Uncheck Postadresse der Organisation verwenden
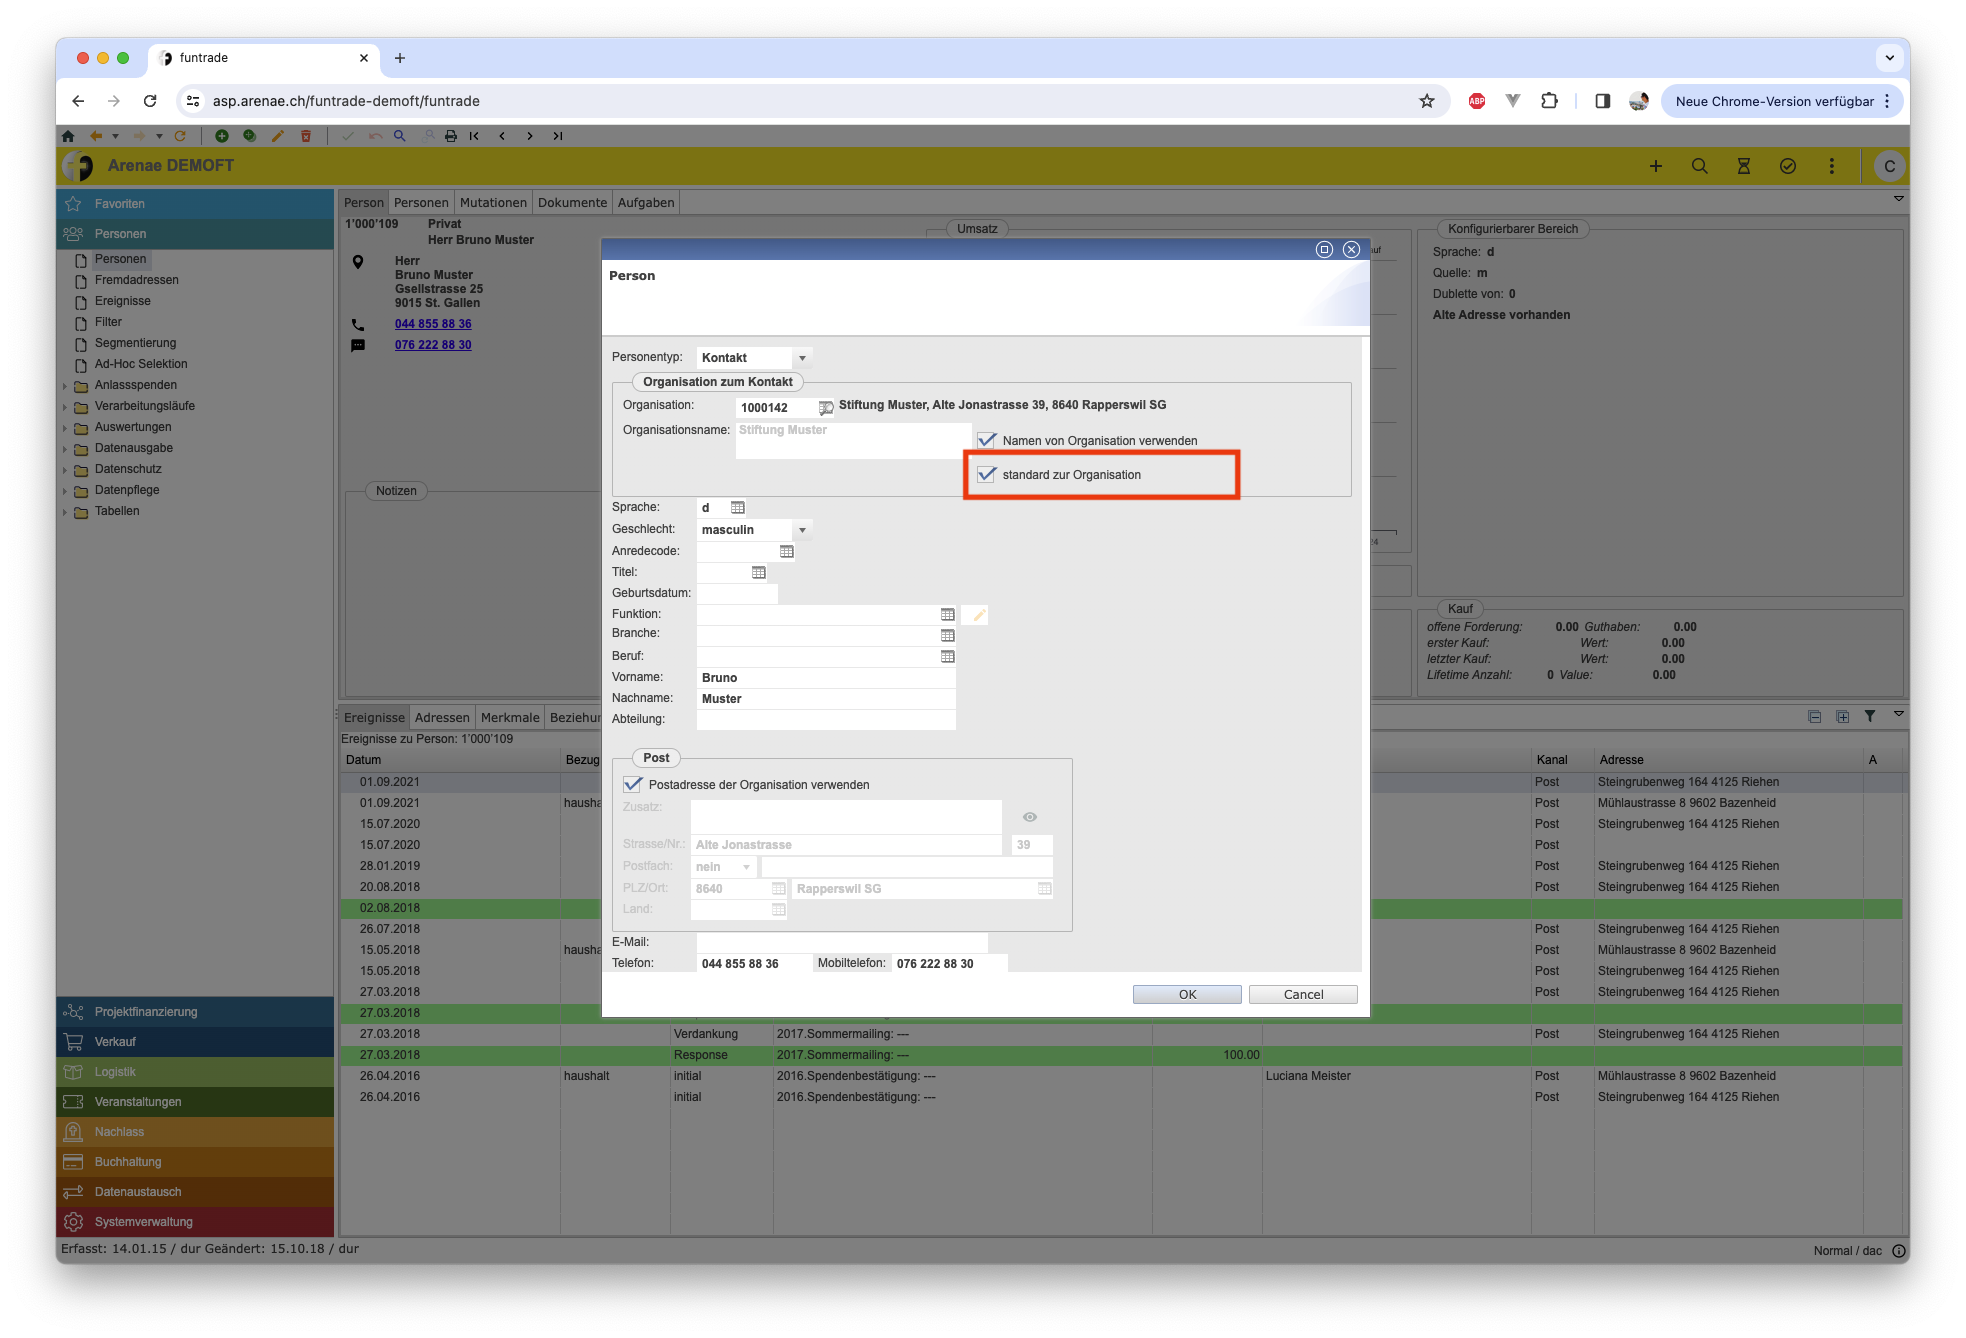Image resolution: width=1966 pixels, height=1338 pixels. click(633, 784)
